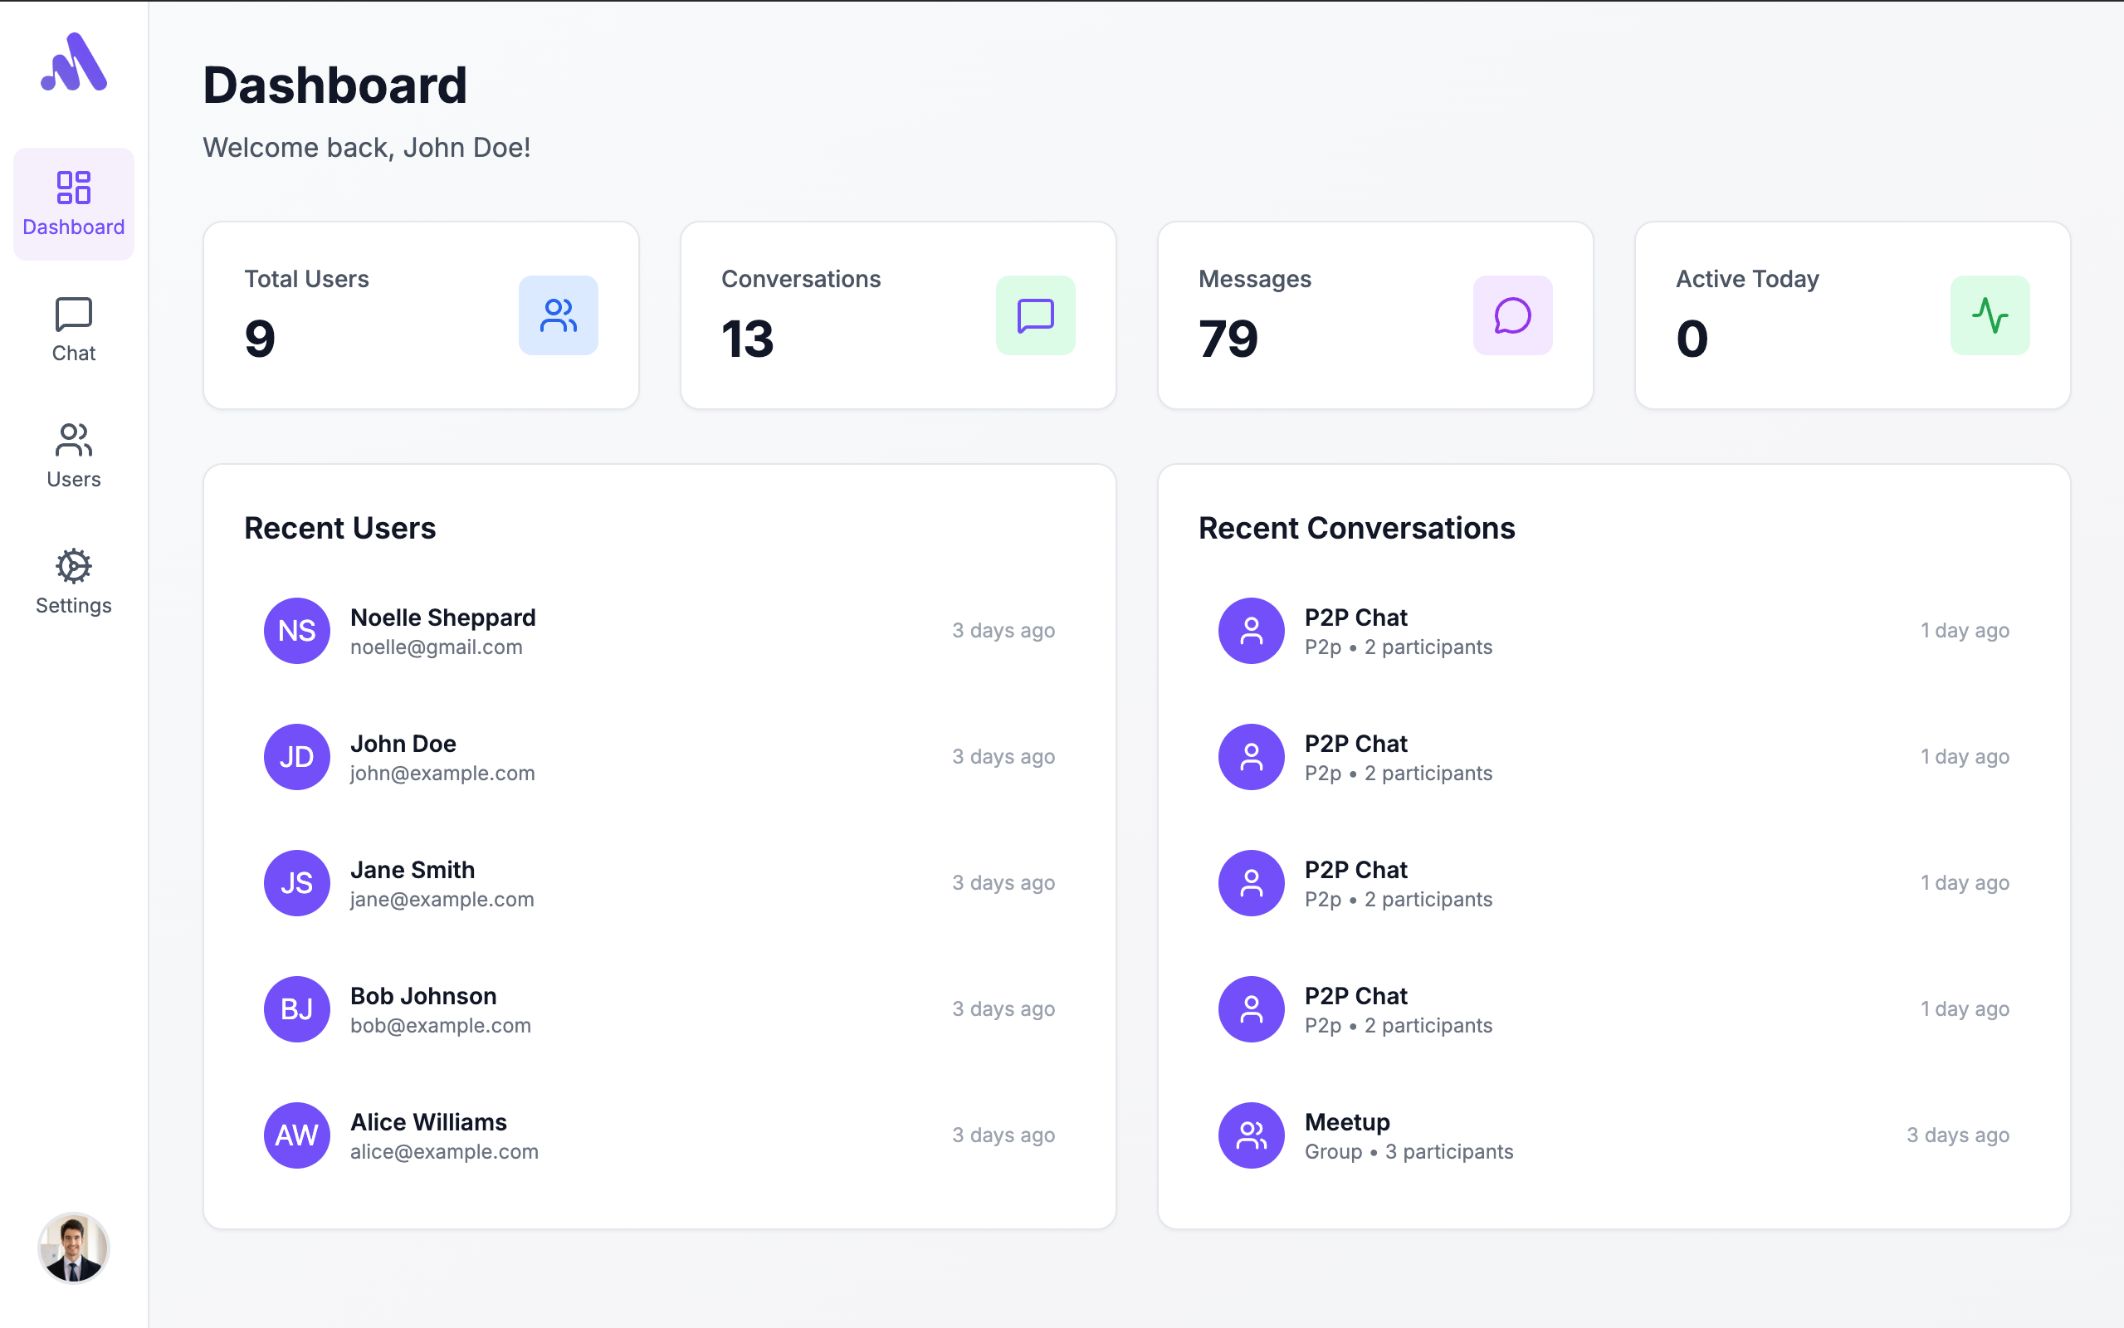
Task: Open the Chat section from sidebar
Action: (73, 330)
